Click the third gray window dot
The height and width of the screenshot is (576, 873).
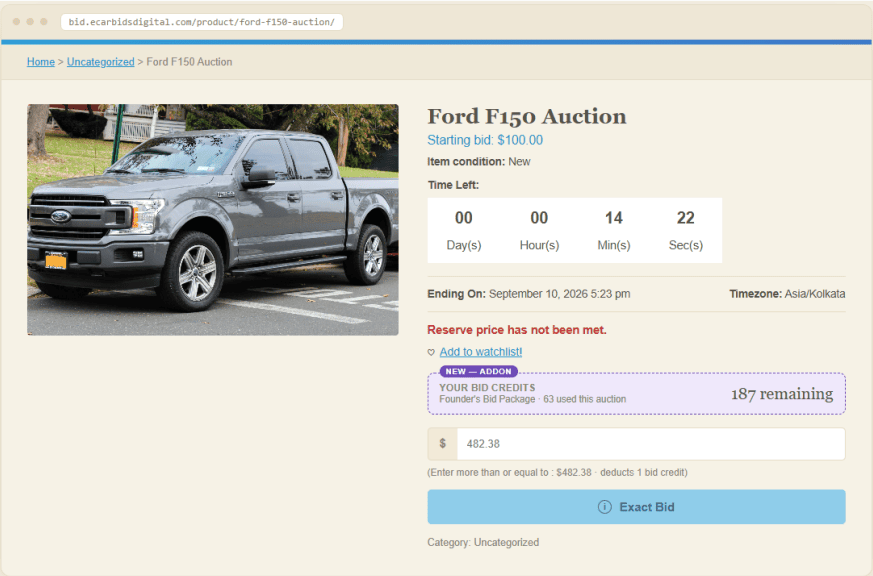click(44, 22)
